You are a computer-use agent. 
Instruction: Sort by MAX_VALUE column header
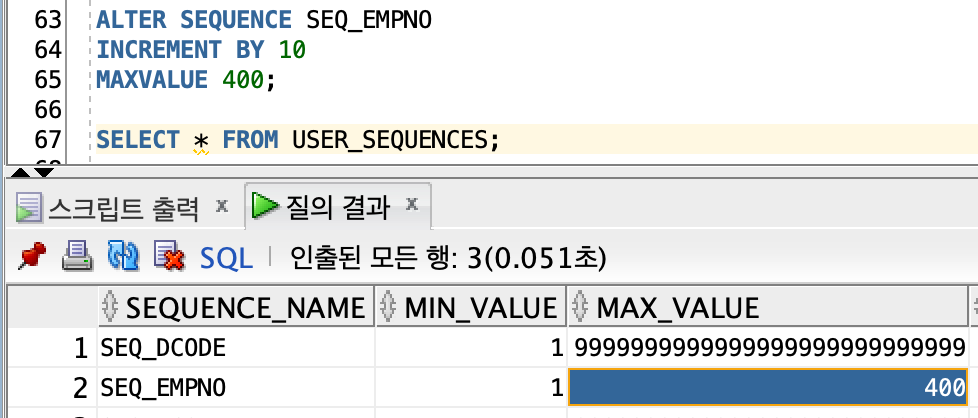click(767, 307)
